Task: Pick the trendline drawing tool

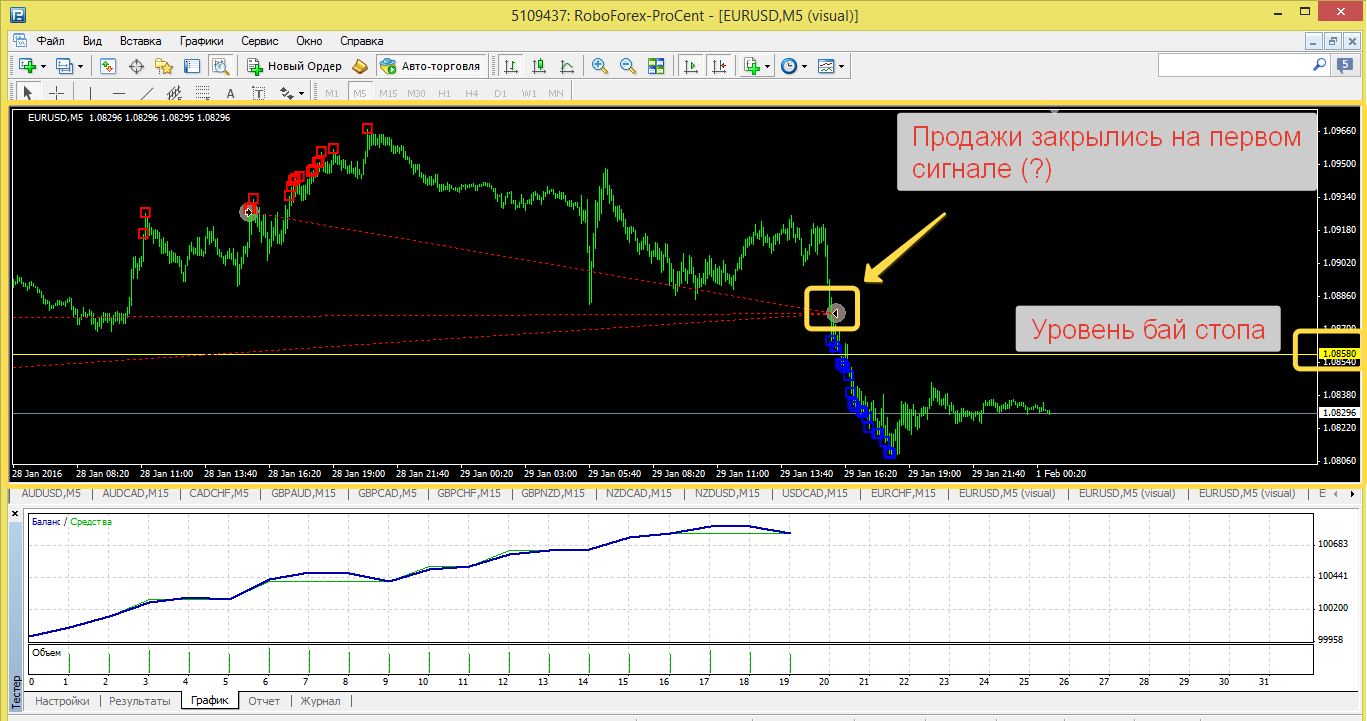Action: click(x=147, y=93)
